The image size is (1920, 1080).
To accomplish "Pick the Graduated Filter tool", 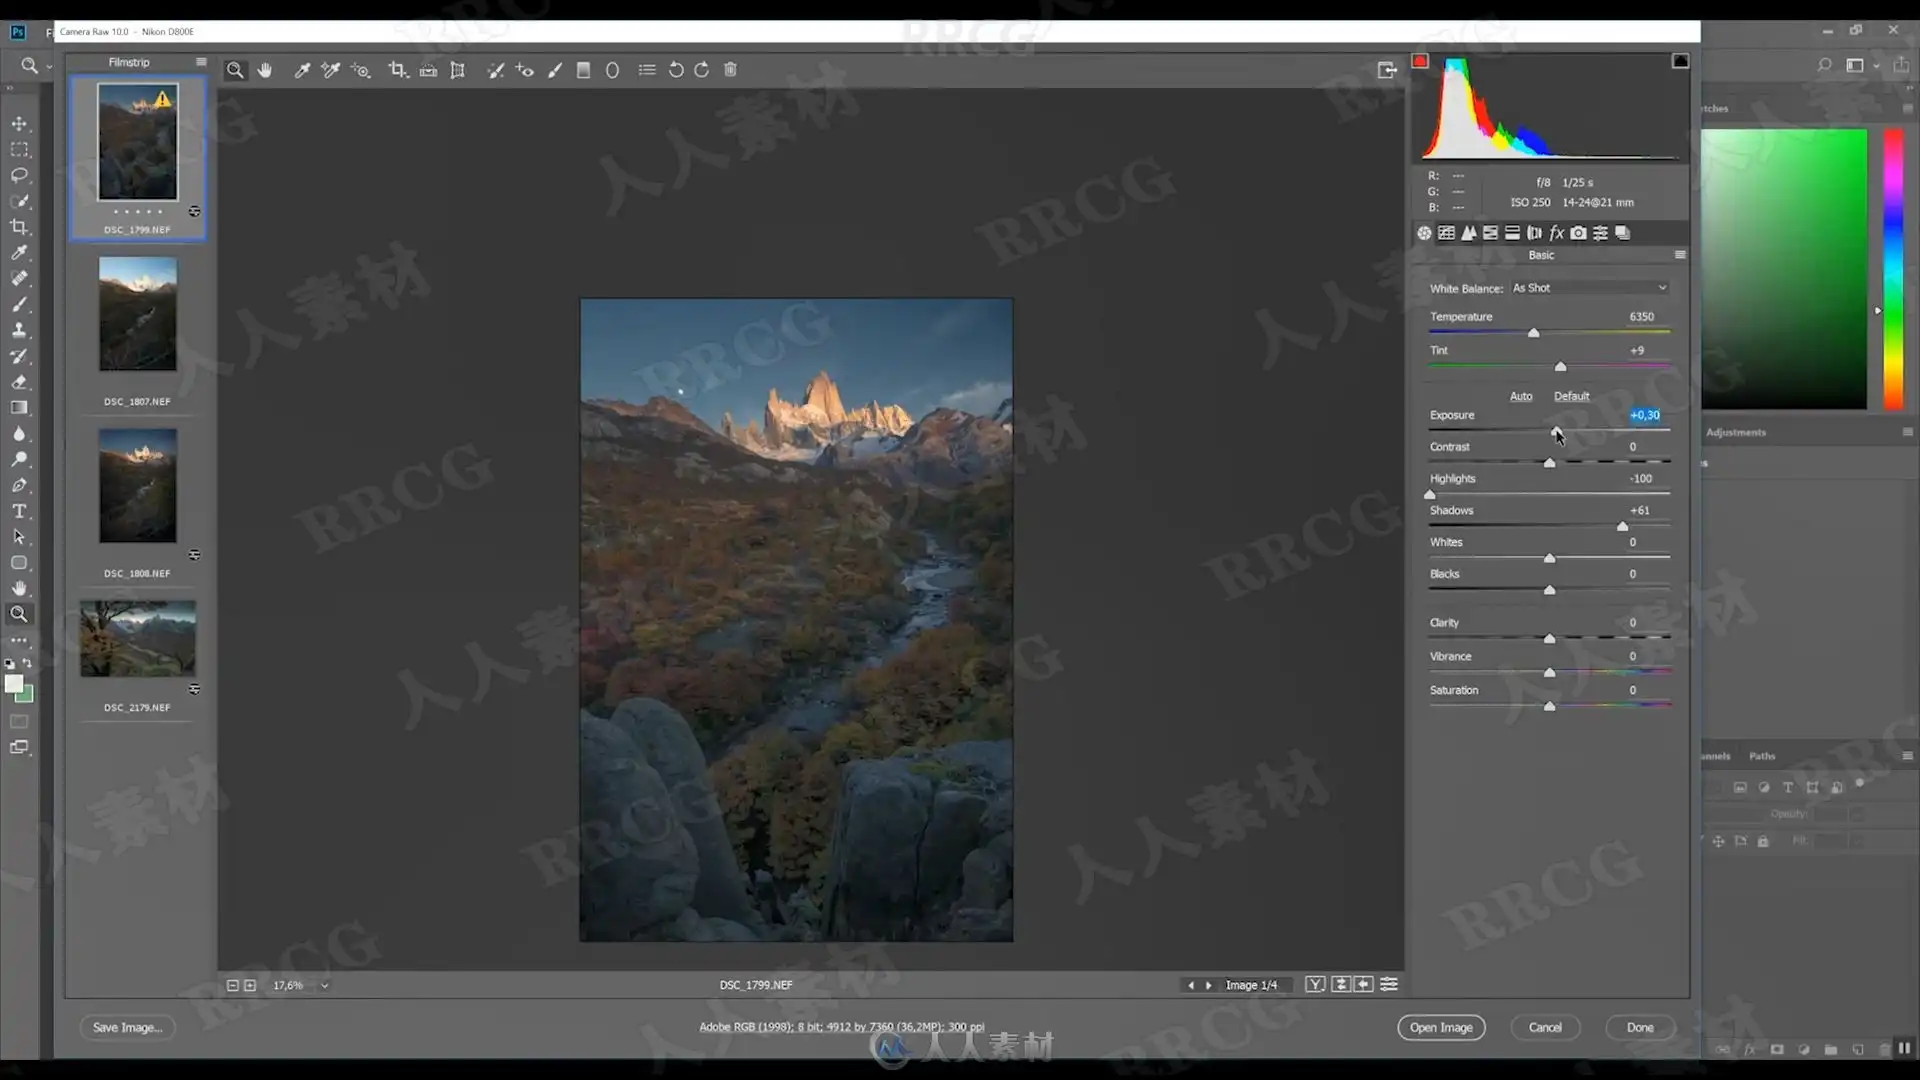I will click(x=583, y=70).
